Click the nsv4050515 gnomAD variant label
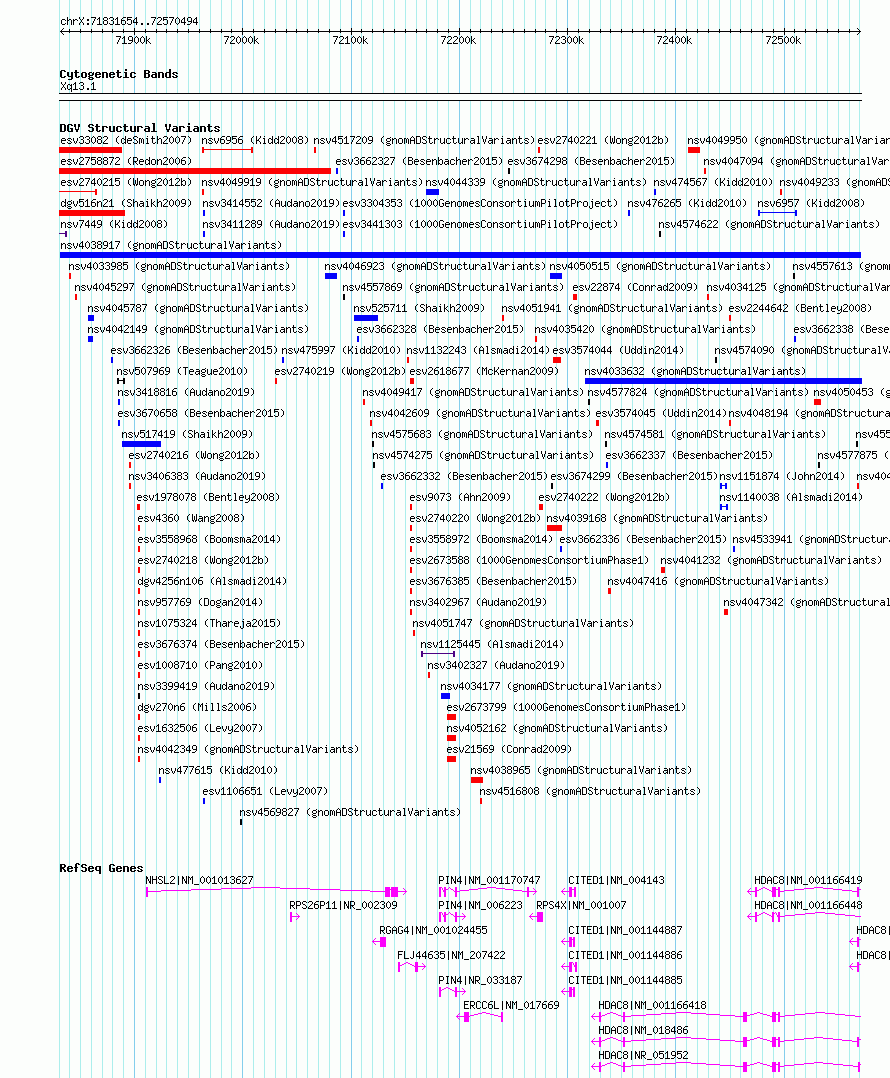The height and width of the screenshot is (1078, 890). coord(660,266)
